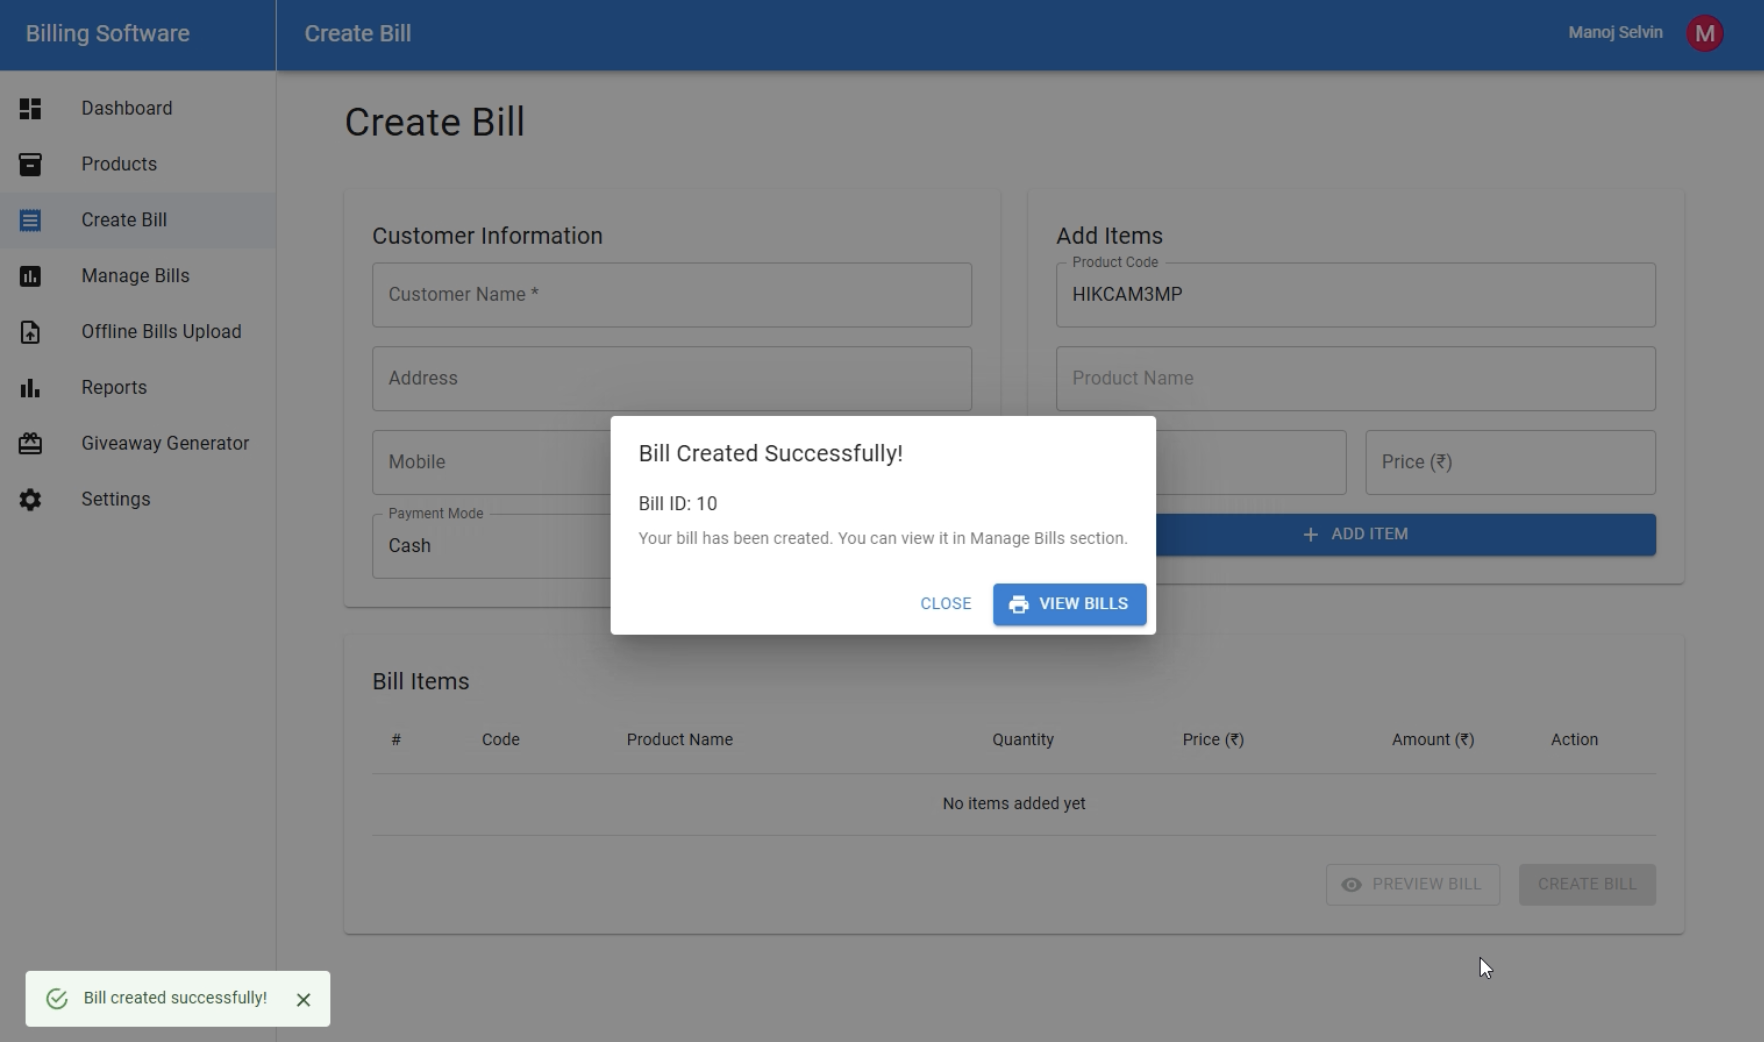
Task: Dismiss the dialog with CLOSE
Action: point(944,604)
